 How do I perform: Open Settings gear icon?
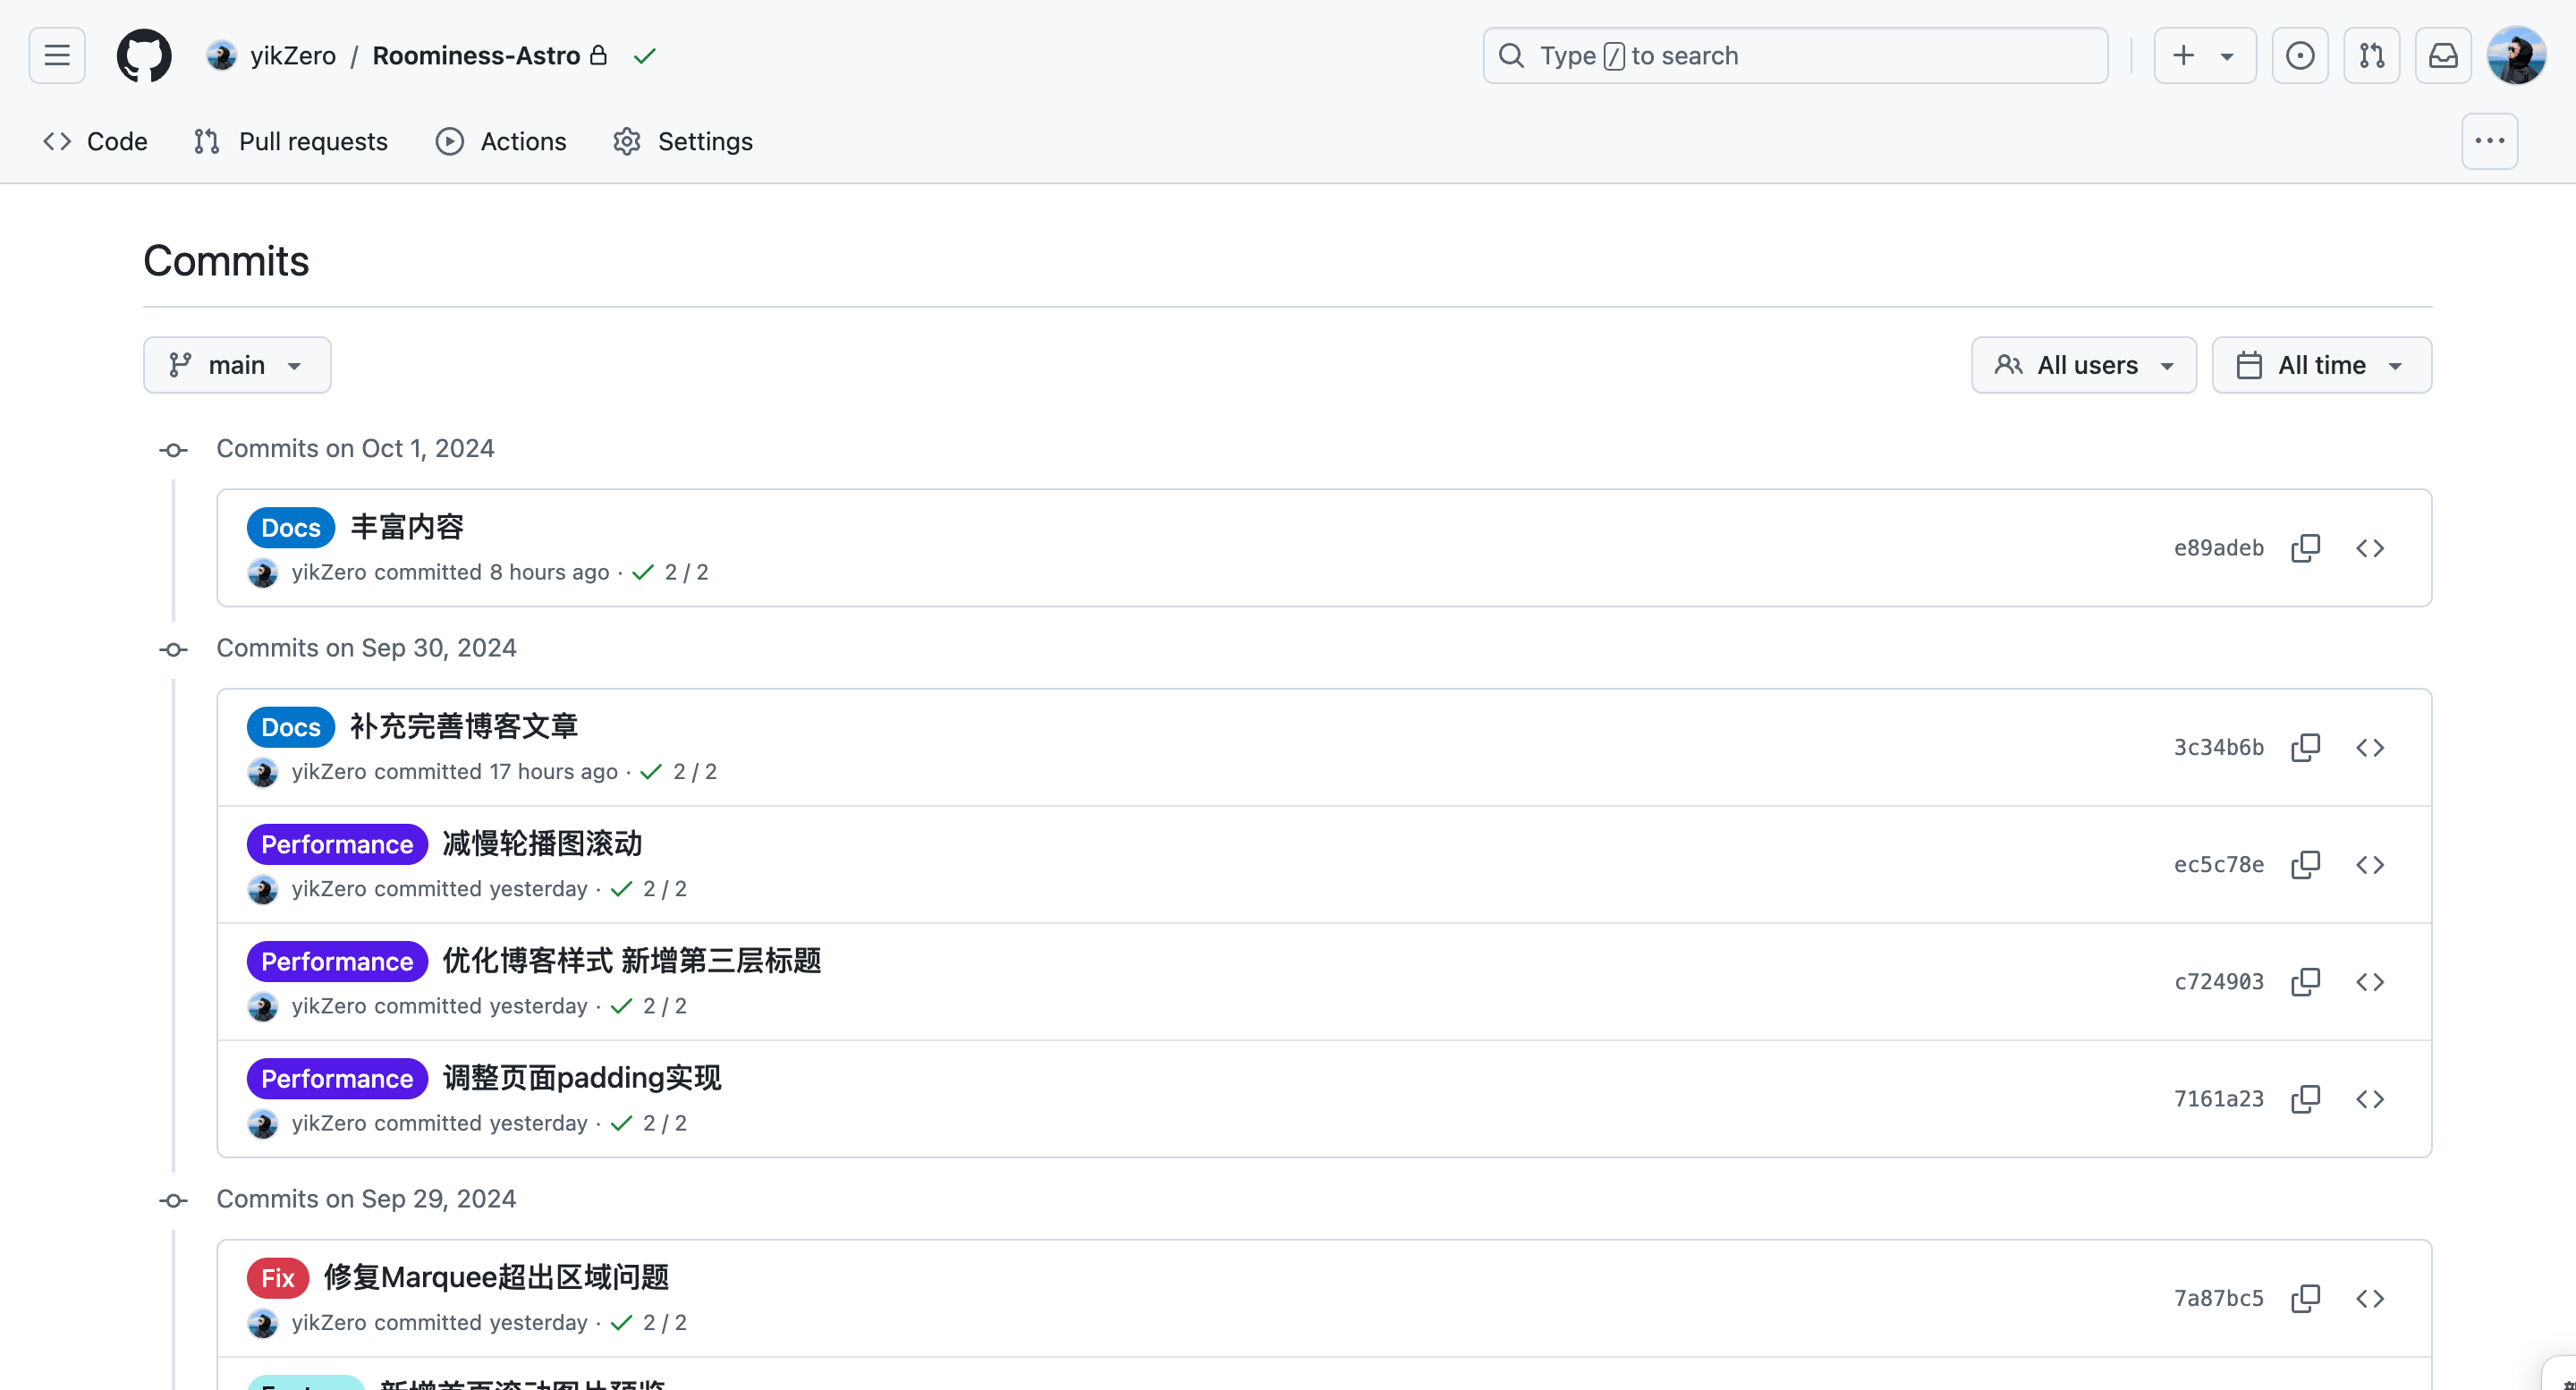[x=626, y=140]
